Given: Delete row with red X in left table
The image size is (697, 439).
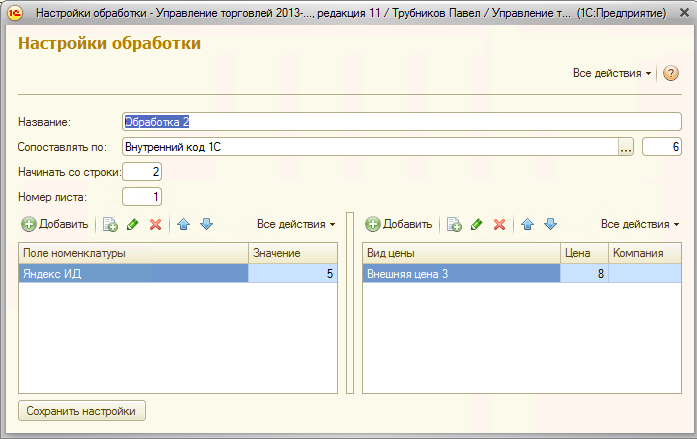Looking at the screenshot, I should (155, 225).
